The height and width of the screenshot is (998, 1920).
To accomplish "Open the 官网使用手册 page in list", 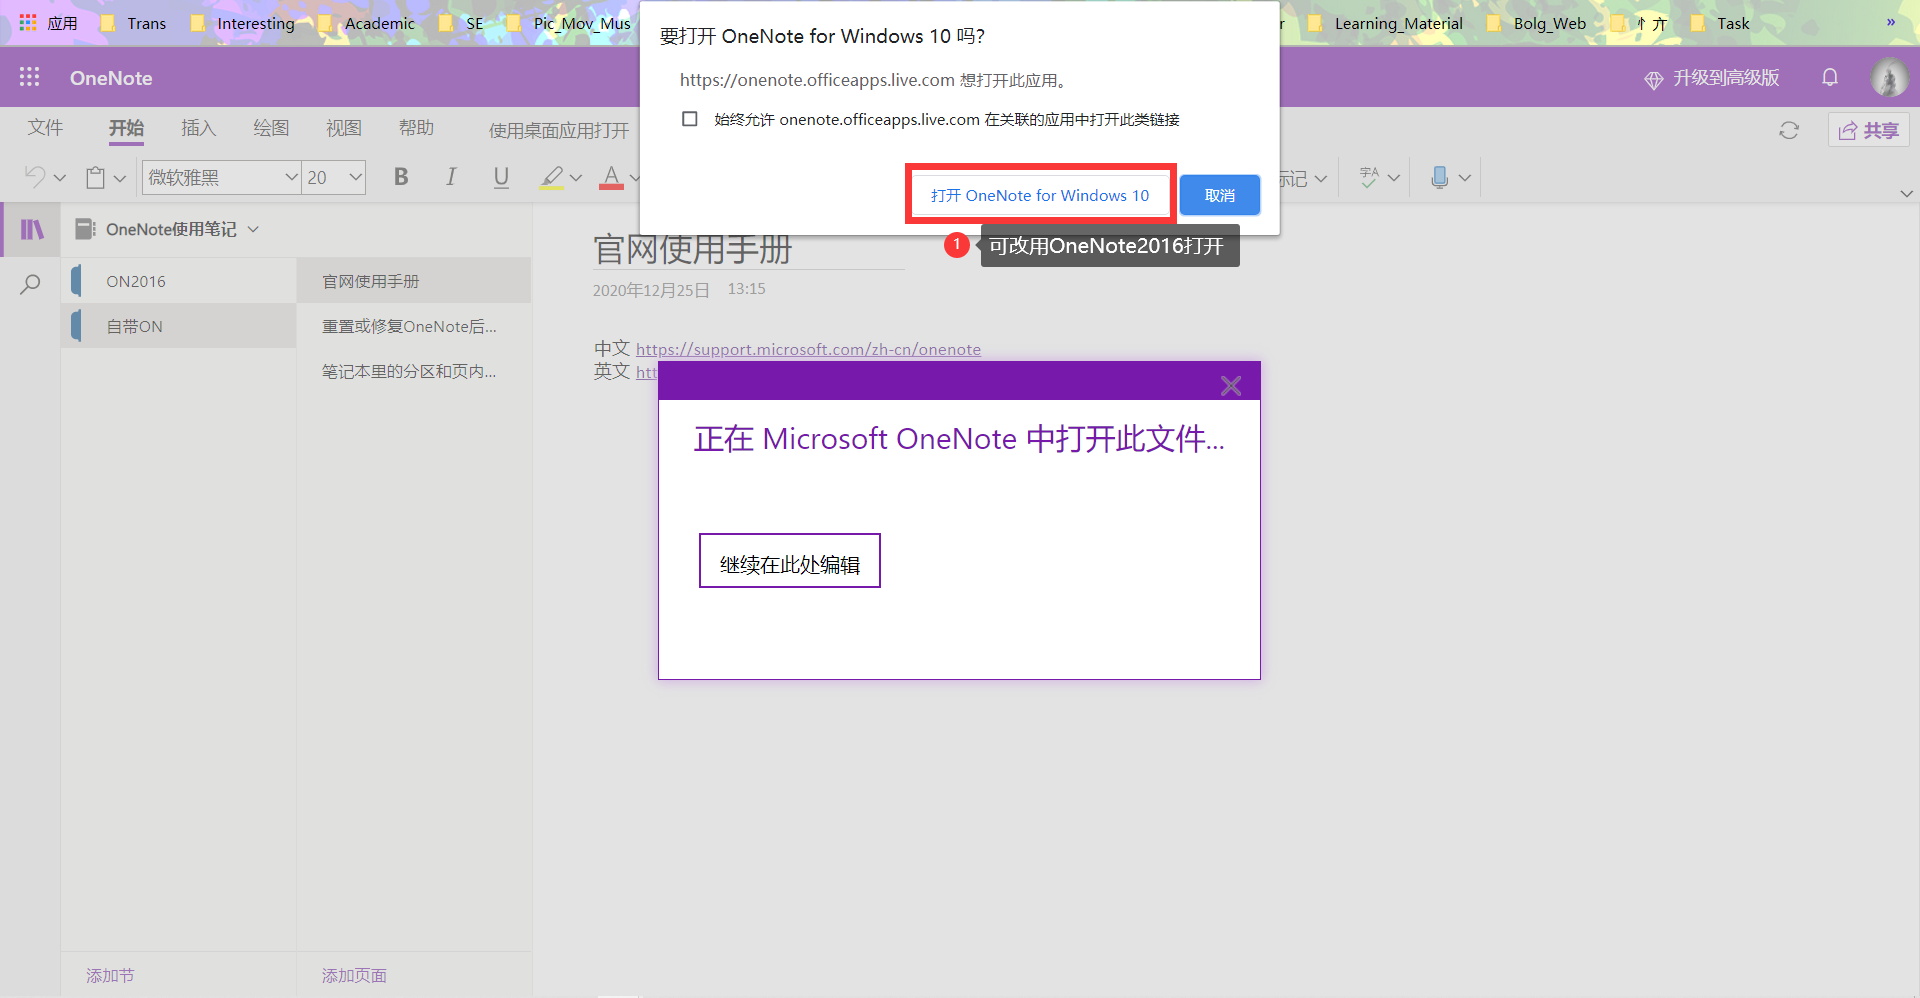I will click(414, 281).
